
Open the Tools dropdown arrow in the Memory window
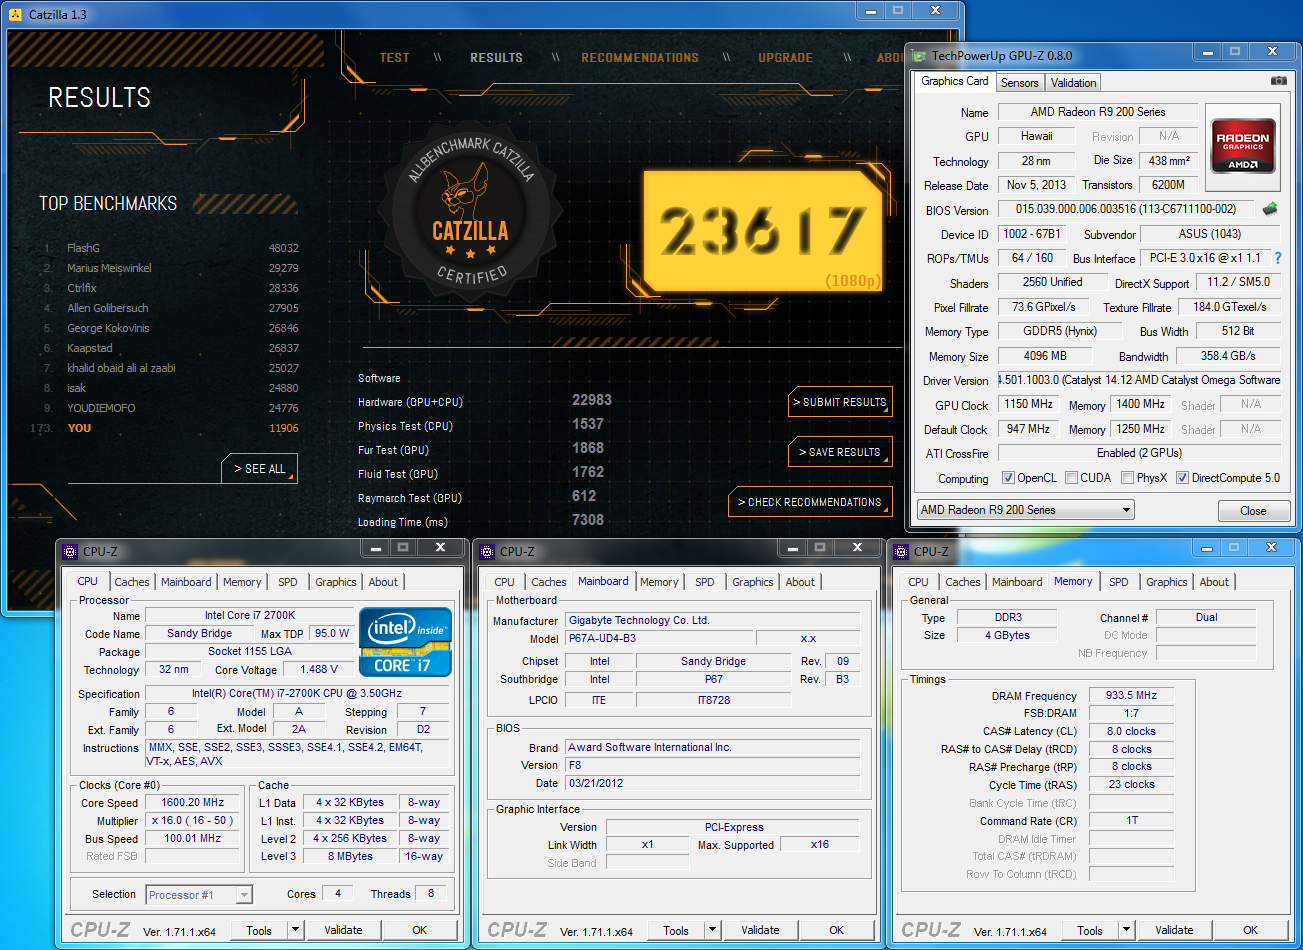pos(1126,930)
